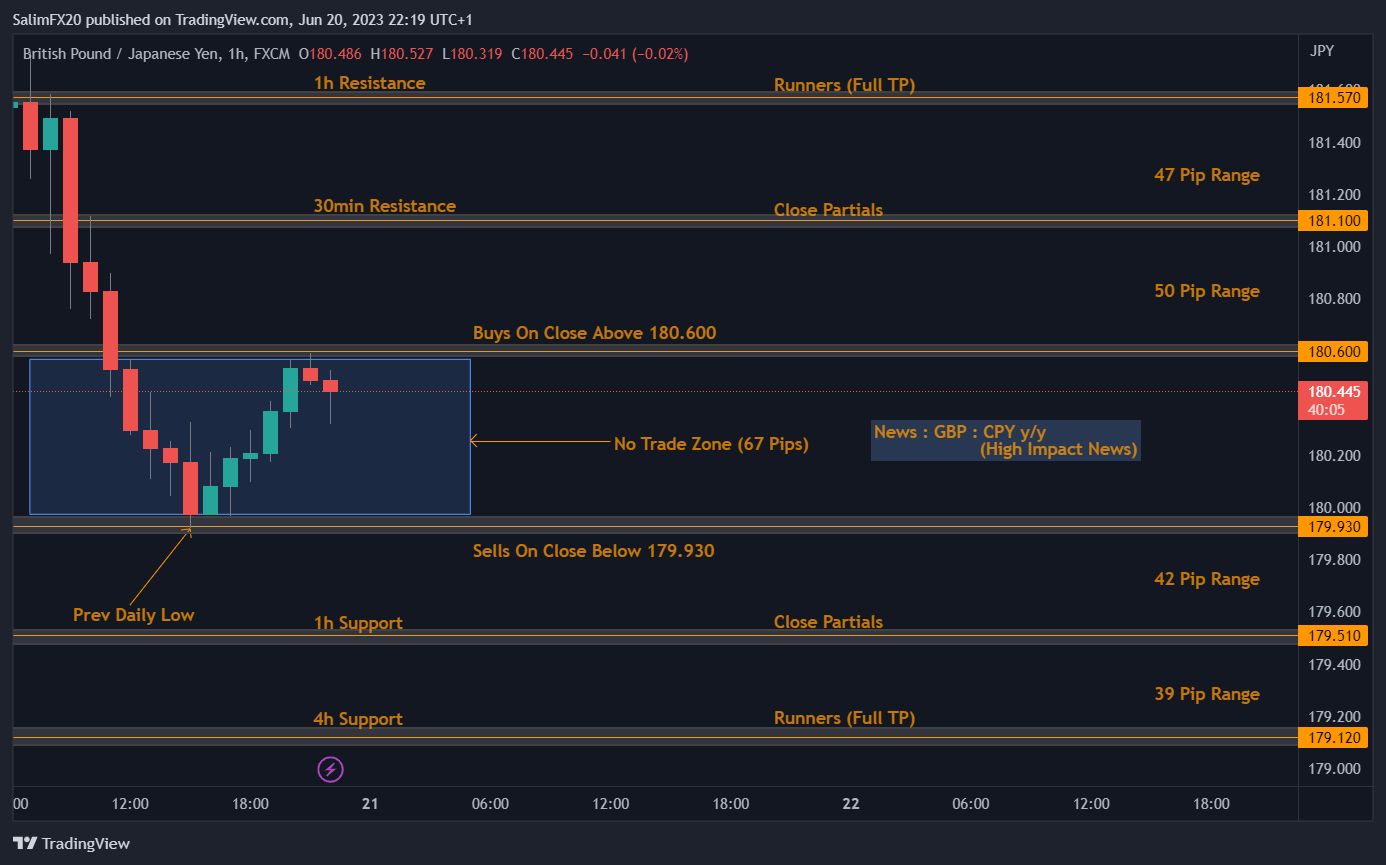Click the 181.570 price label on the axis
1386x865 pixels.
[x=1335, y=97]
